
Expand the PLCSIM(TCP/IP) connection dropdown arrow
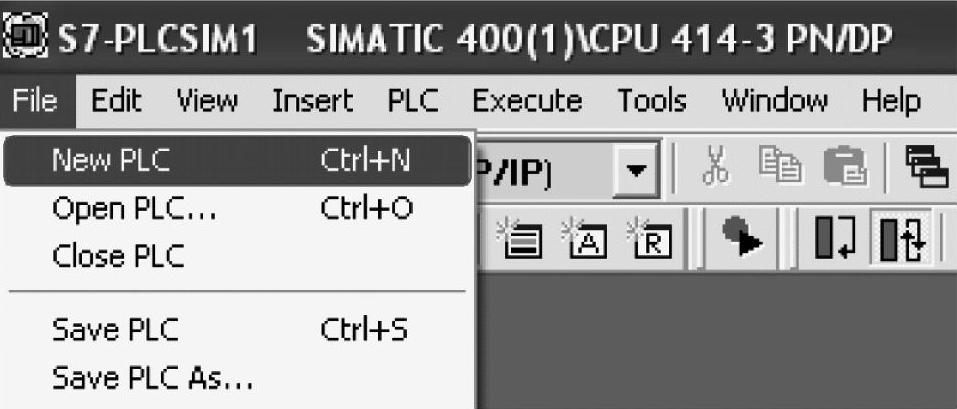[x=637, y=169]
